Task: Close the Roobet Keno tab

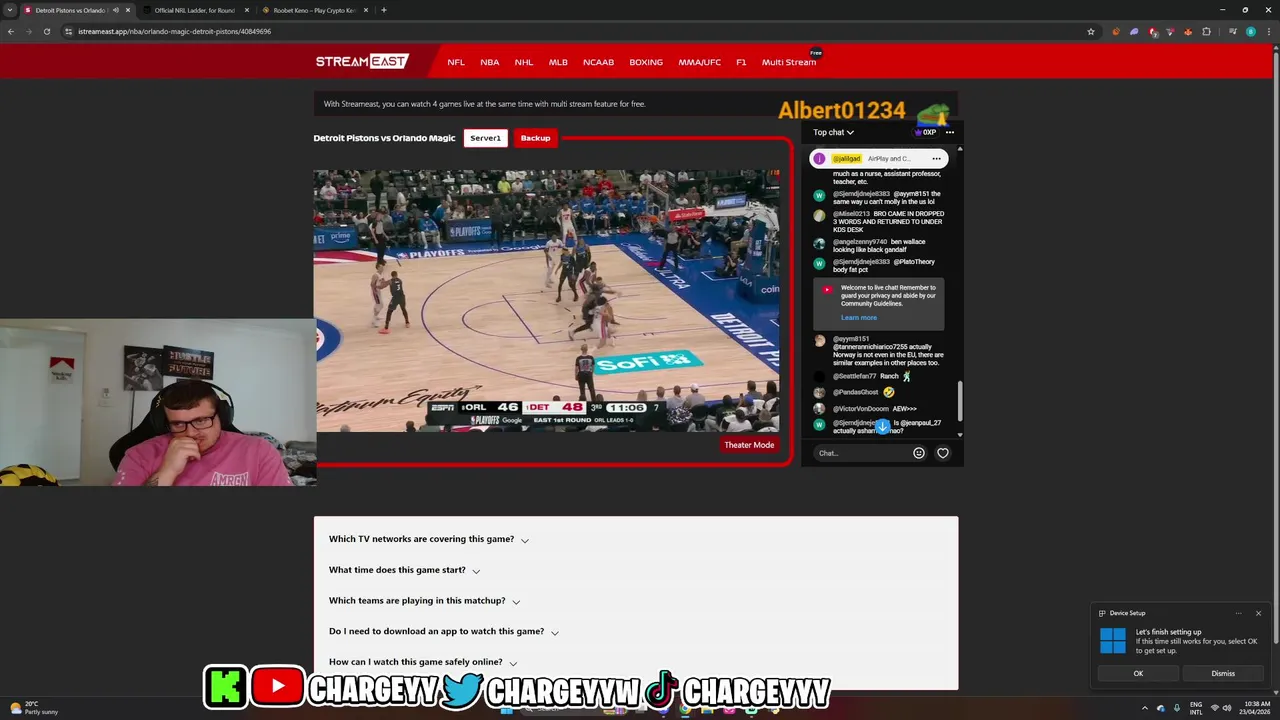Action: tap(365, 10)
